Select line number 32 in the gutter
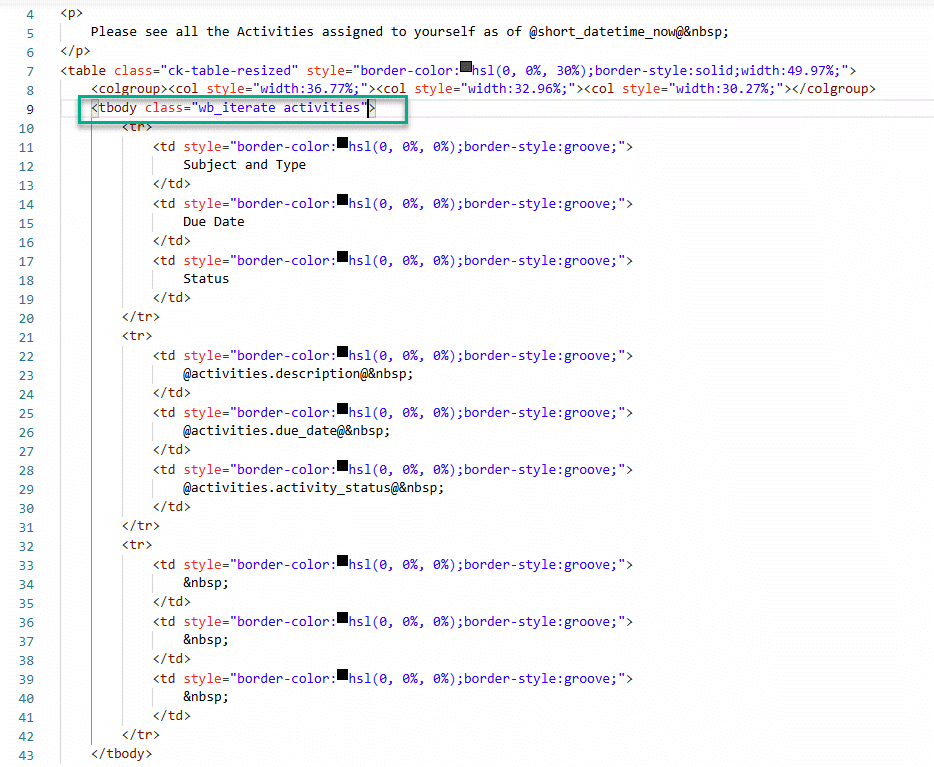The height and width of the screenshot is (767, 934). pos(26,547)
